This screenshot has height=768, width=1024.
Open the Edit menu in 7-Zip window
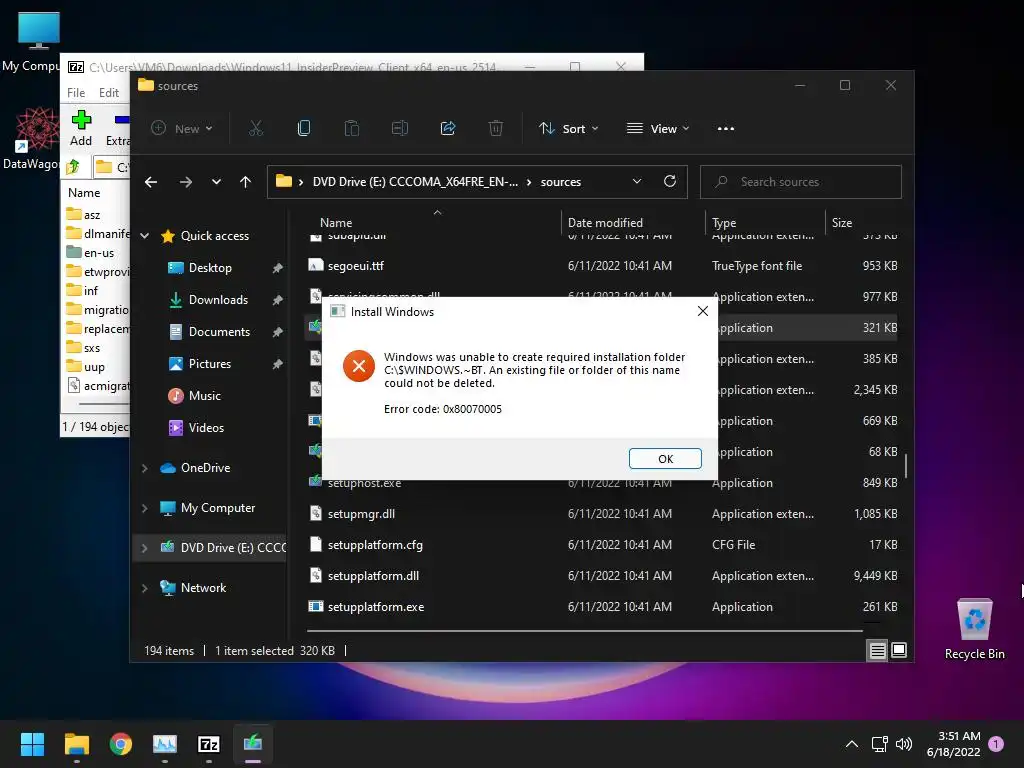pyautogui.click(x=108, y=93)
